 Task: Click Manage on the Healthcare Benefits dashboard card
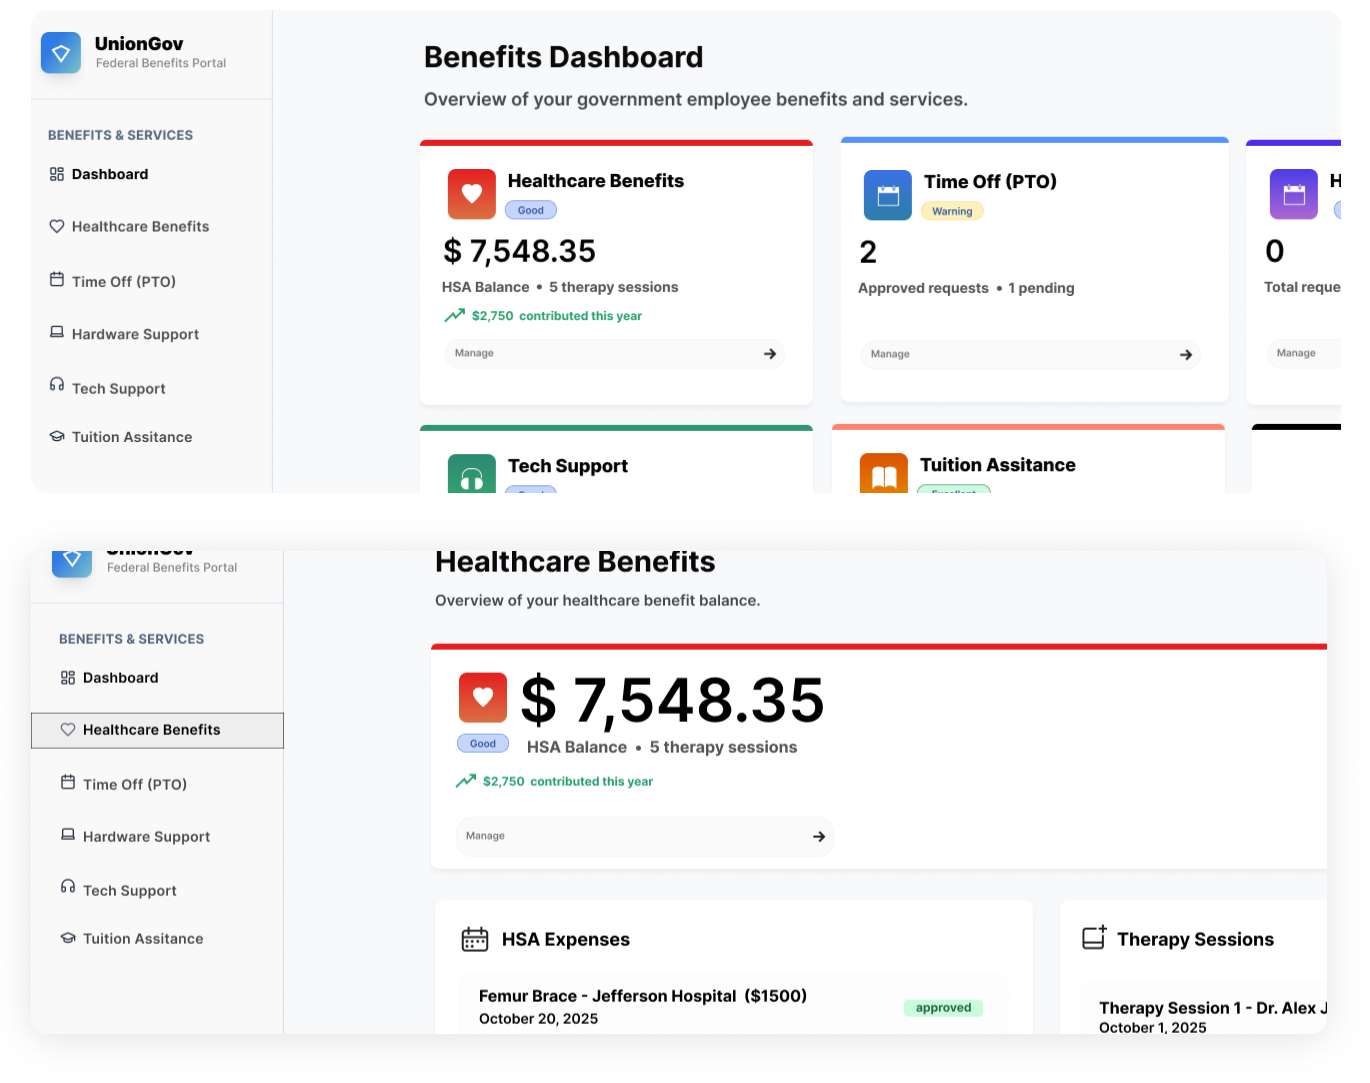coord(614,354)
